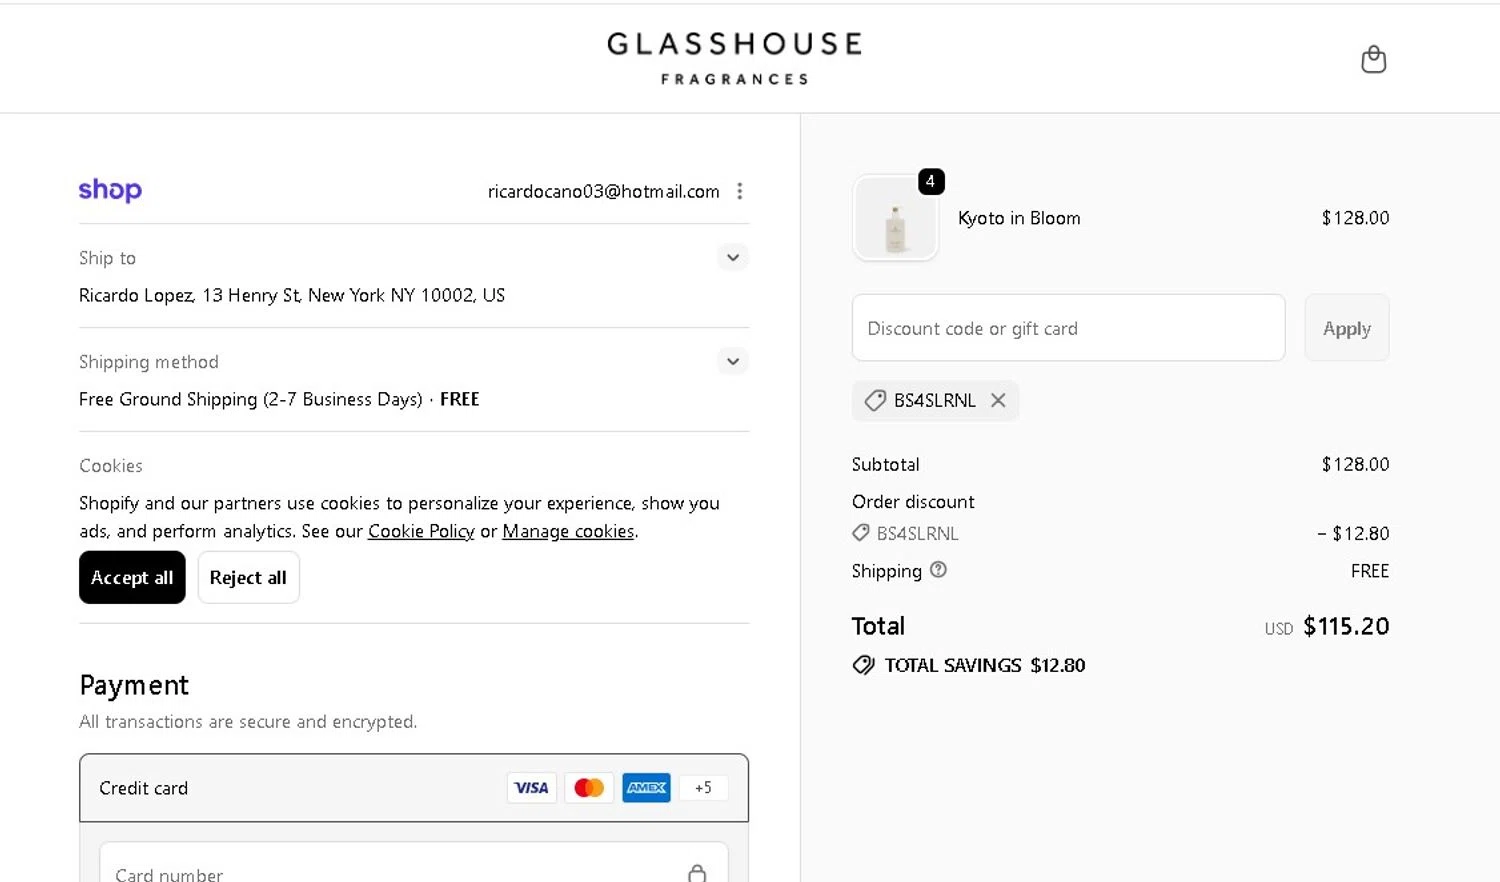Viewport: 1500px width, 882px height.
Task: Focus the Discount code or gift card field
Action: pos(1068,328)
